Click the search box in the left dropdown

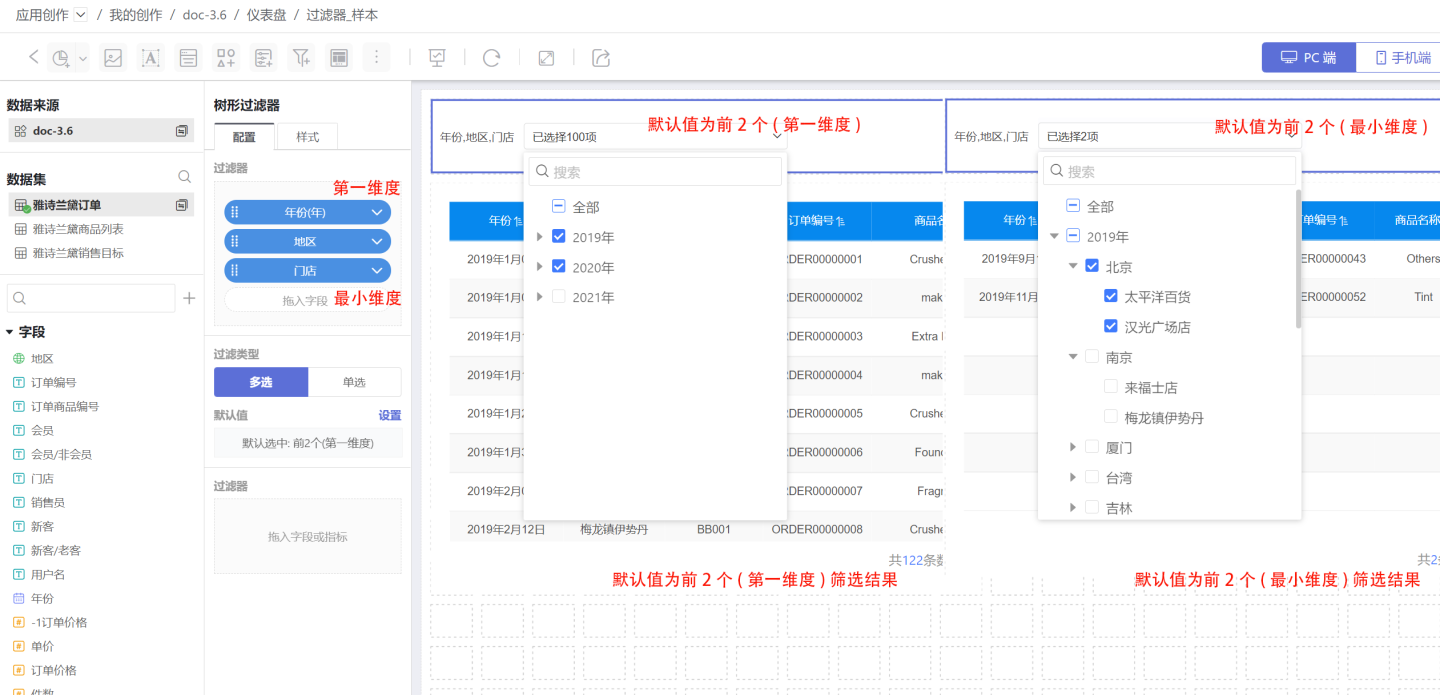[655, 172]
